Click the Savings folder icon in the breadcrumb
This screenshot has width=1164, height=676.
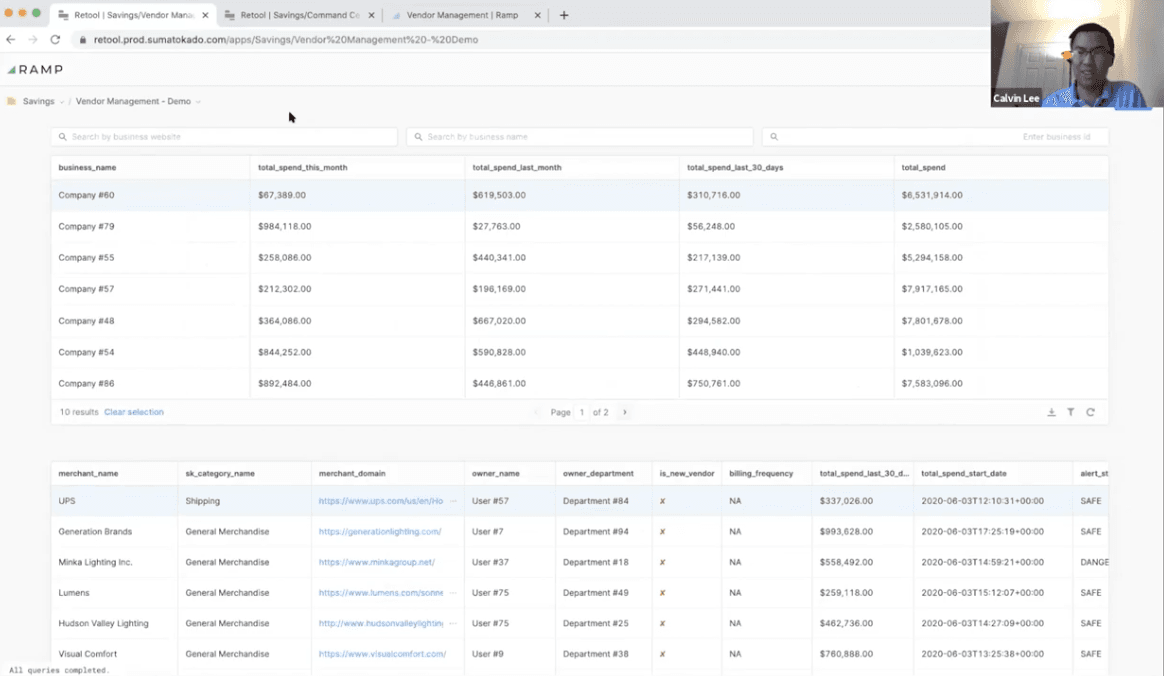(11, 101)
